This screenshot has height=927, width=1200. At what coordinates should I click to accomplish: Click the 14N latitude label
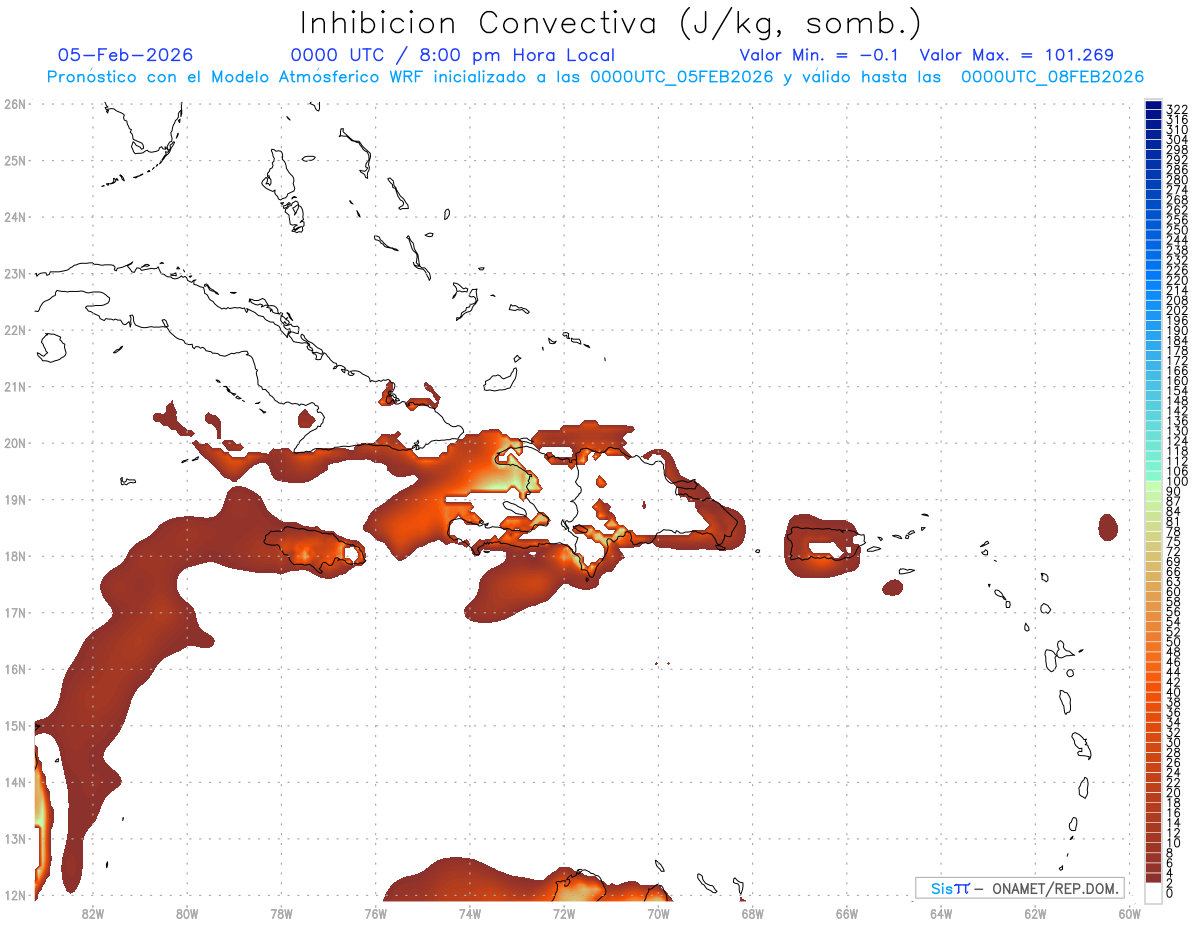tap(14, 782)
